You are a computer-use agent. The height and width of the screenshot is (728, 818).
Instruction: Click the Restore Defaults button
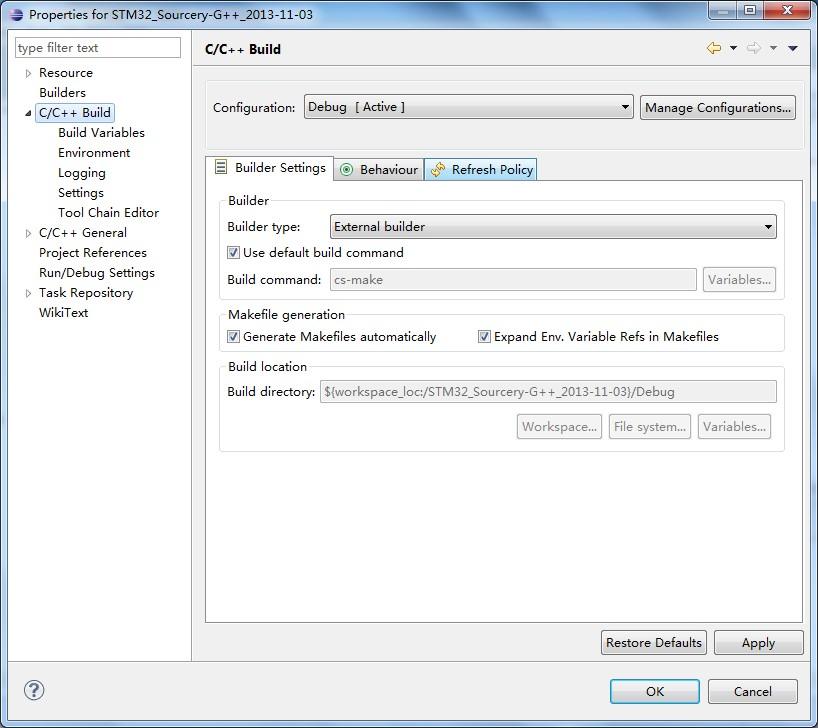click(653, 642)
